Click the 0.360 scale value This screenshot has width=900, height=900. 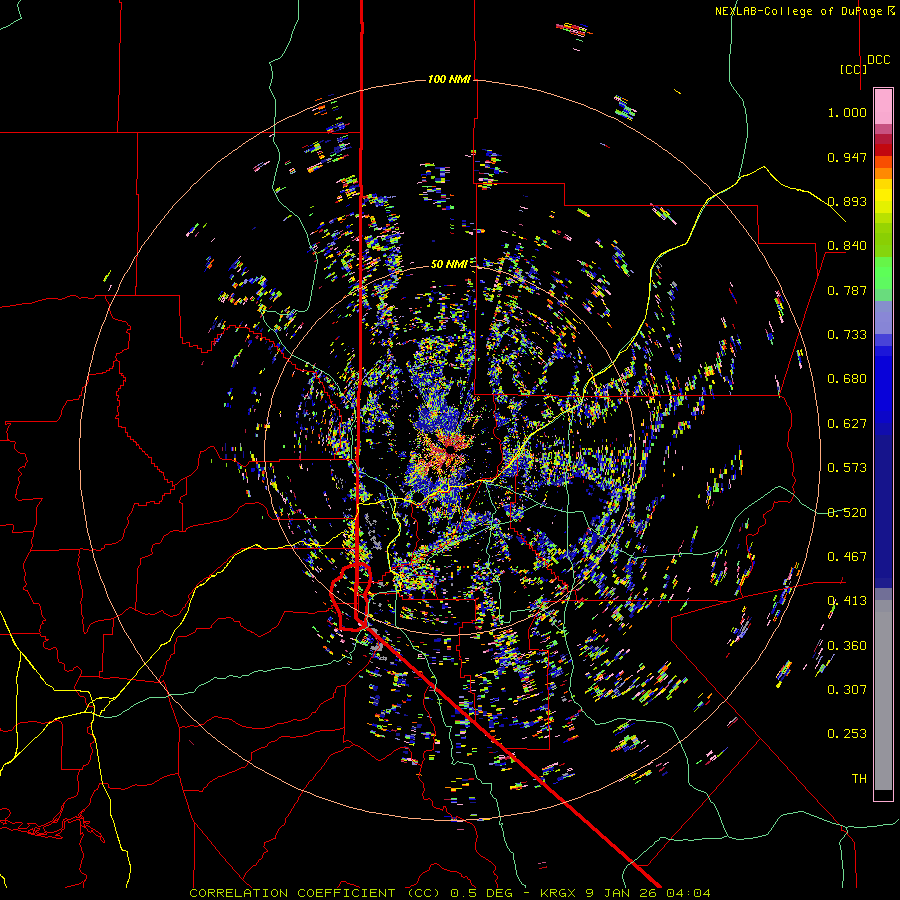(x=847, y=646)
